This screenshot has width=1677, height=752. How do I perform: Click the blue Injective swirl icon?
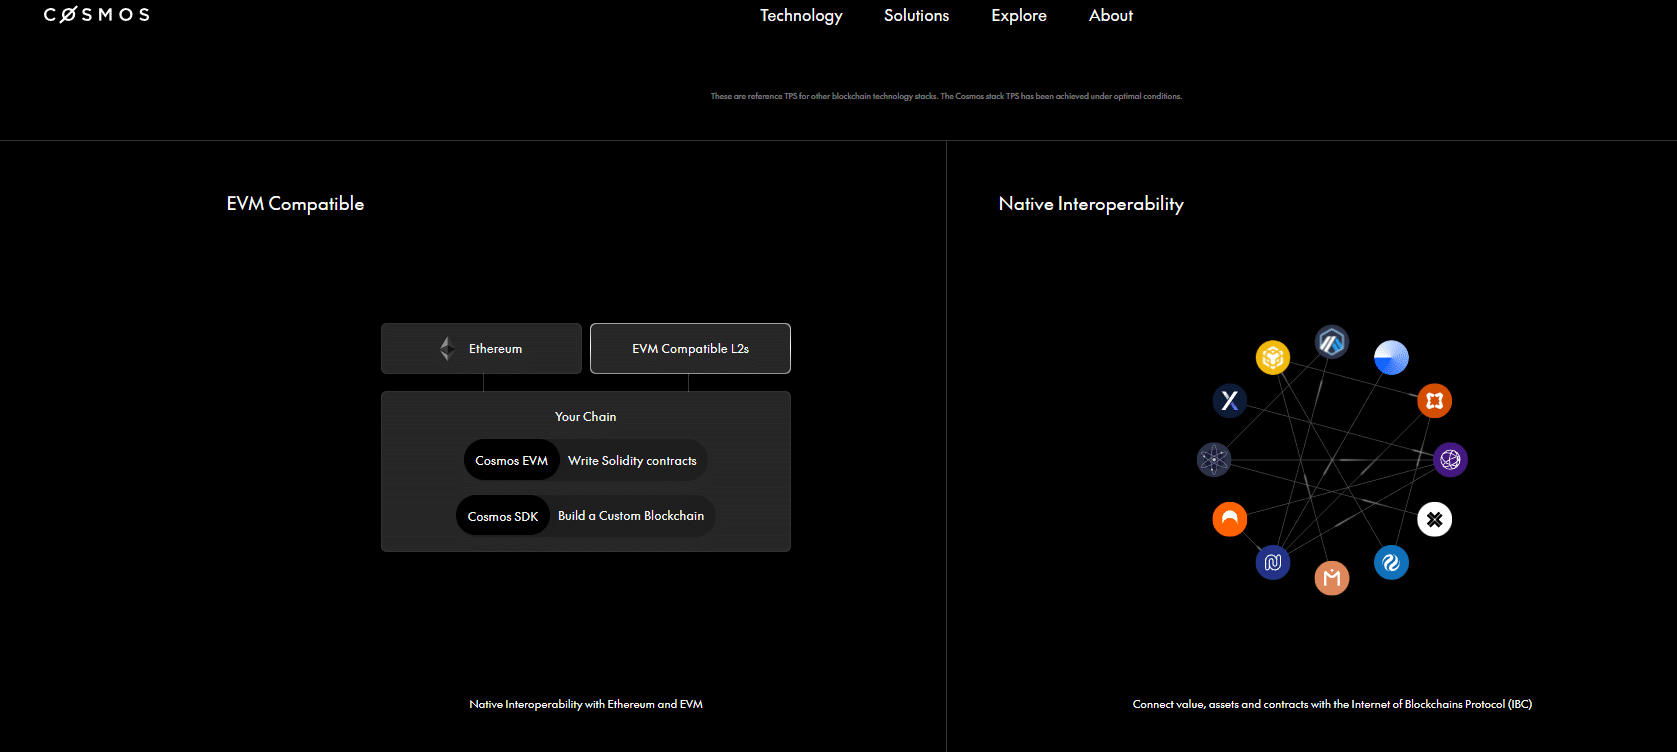coord(1391,563)
